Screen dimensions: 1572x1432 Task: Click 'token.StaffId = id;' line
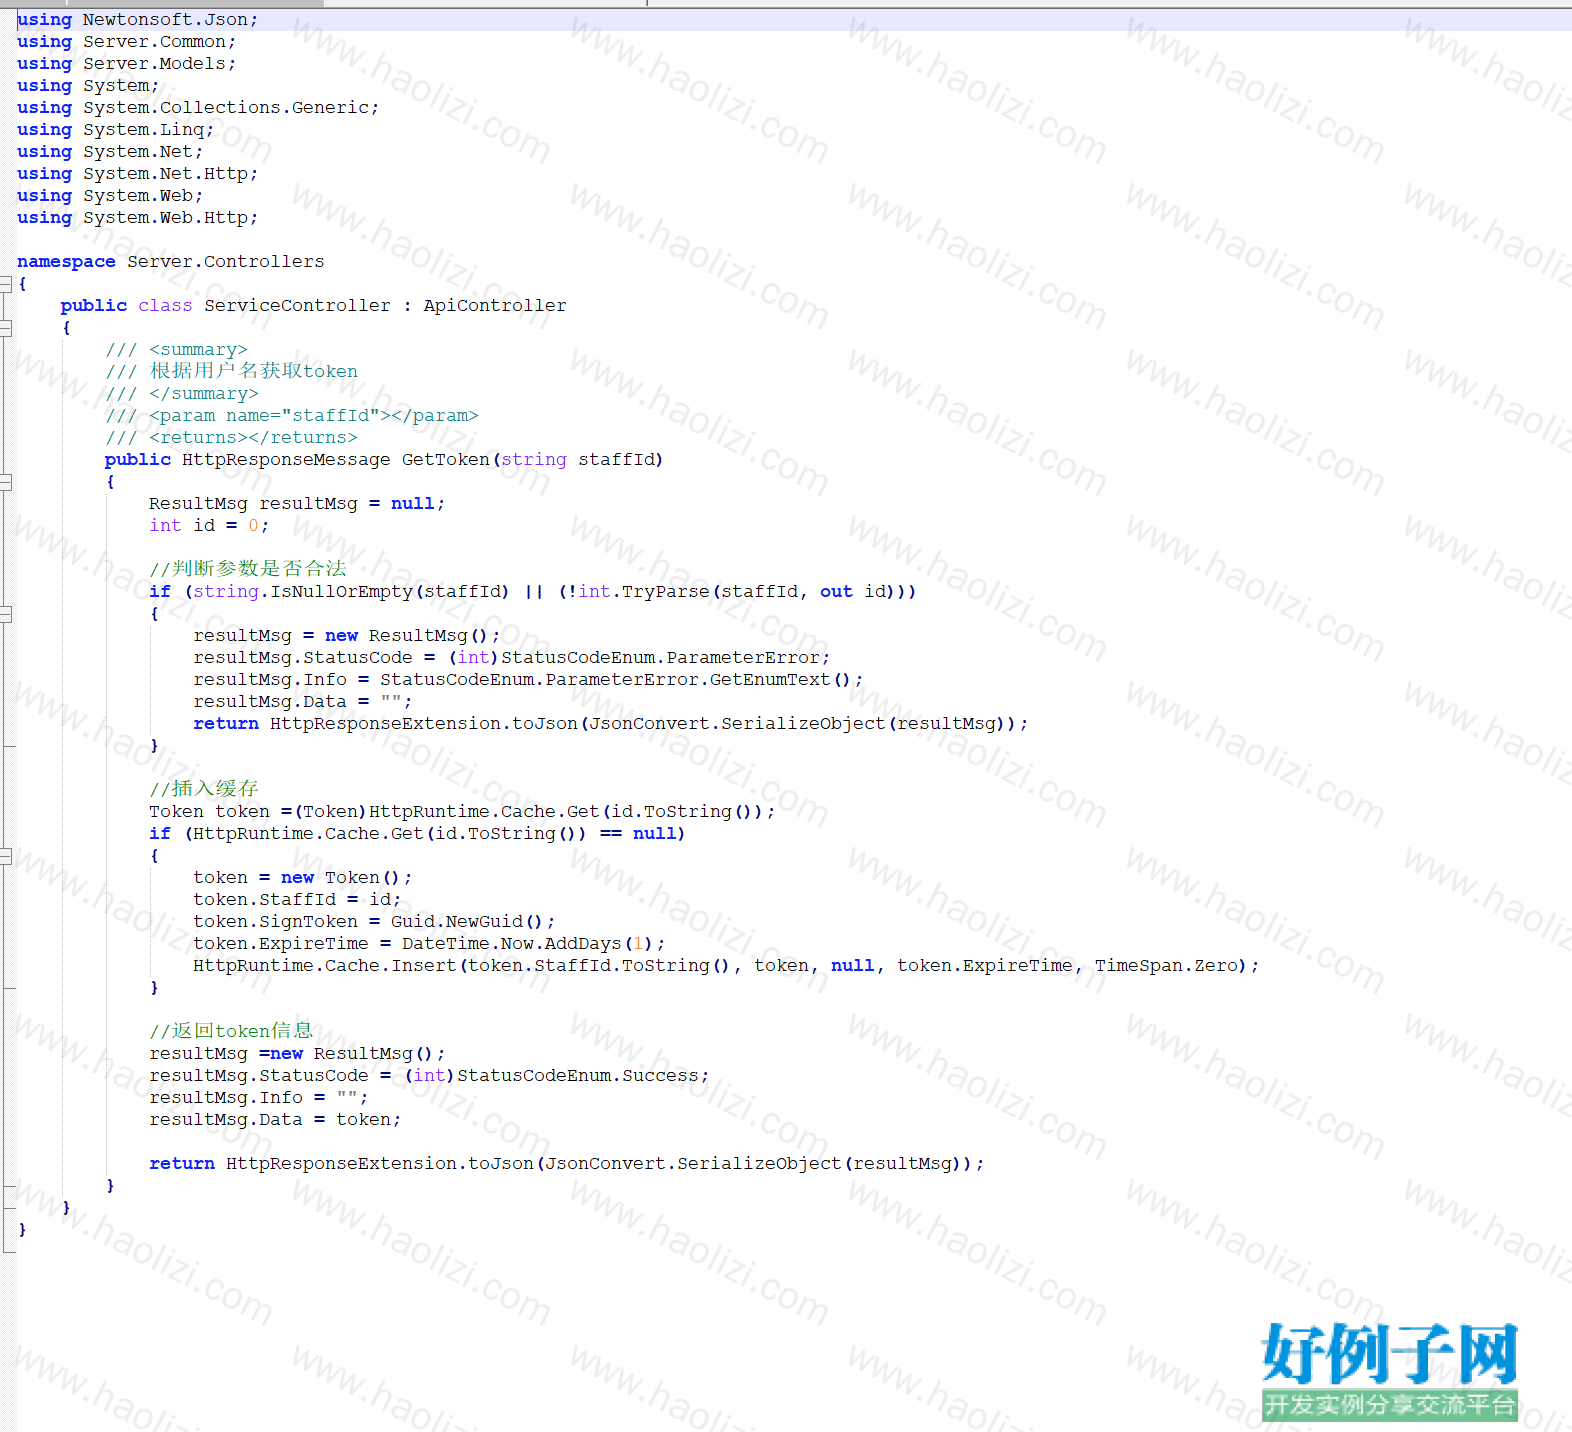pos(297,899)
